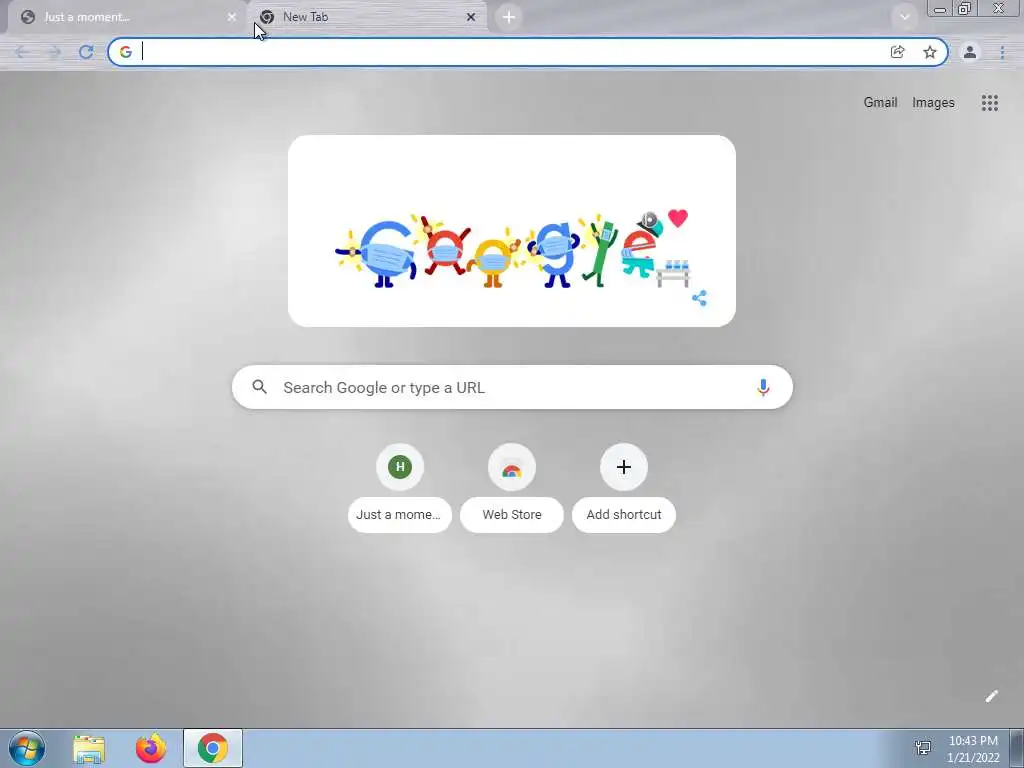Open the tab search dropdown arrow

click(904, 17)
